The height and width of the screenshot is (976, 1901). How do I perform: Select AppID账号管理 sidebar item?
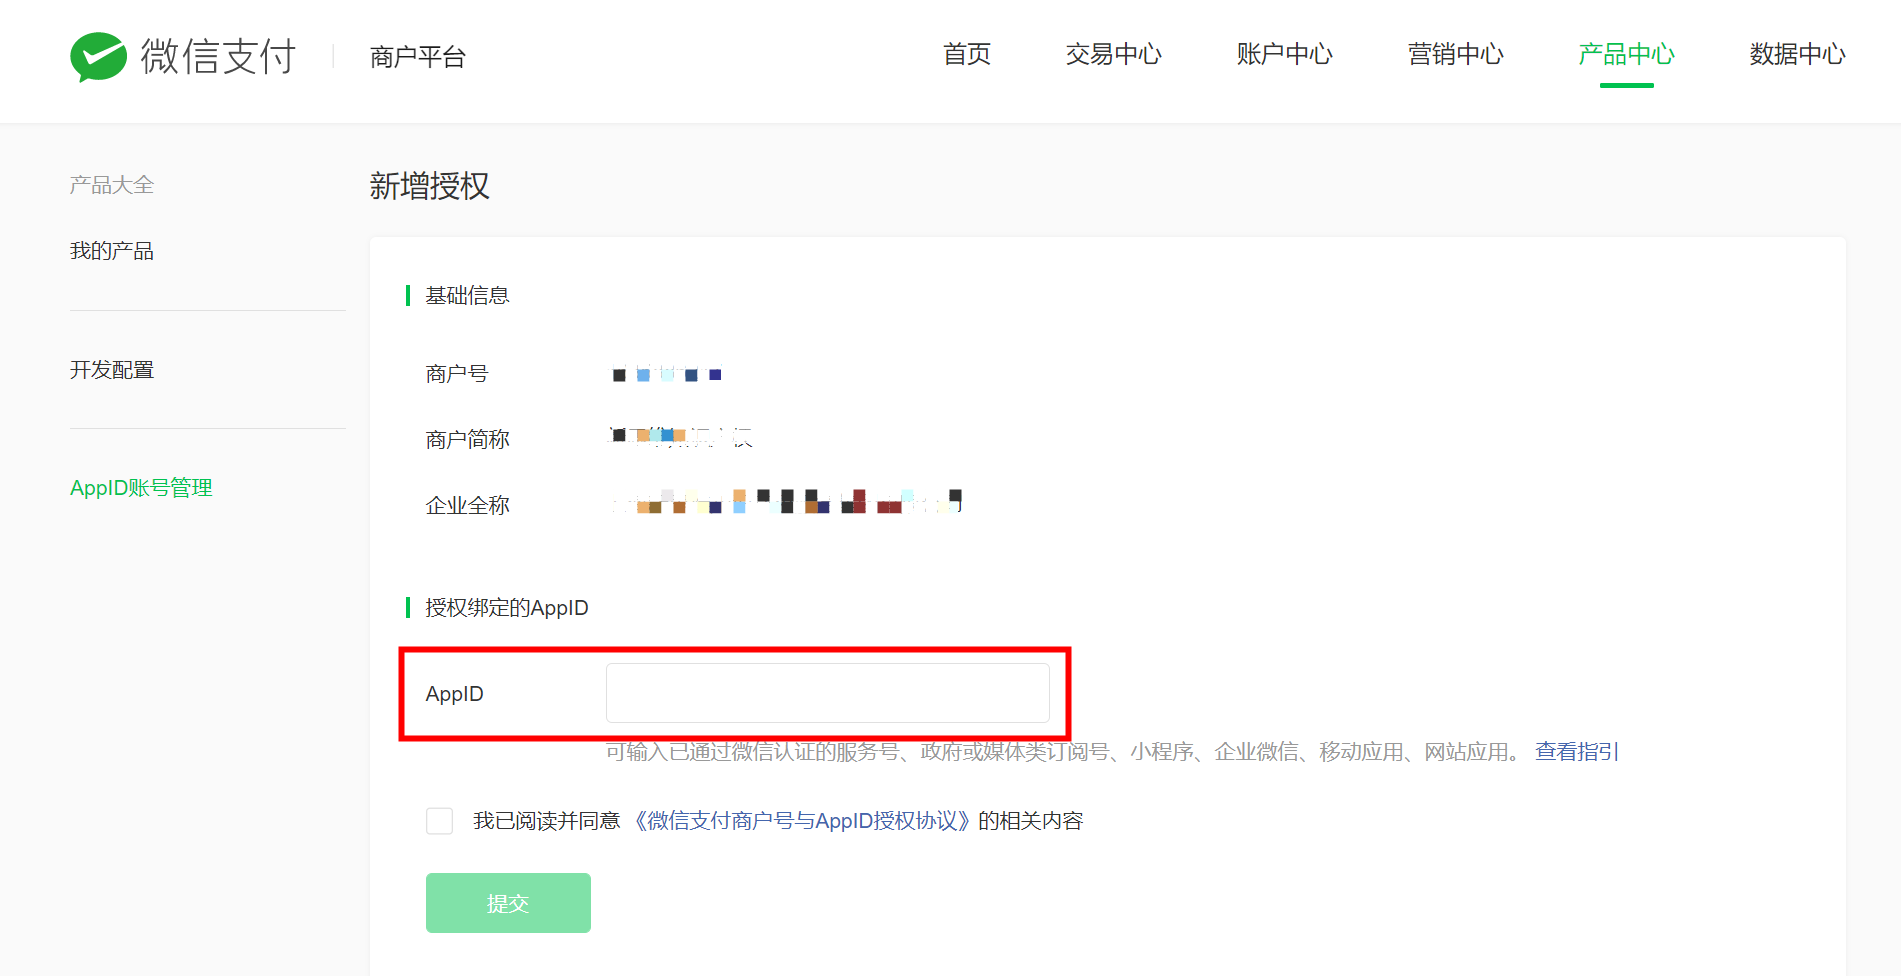point(141,488)
